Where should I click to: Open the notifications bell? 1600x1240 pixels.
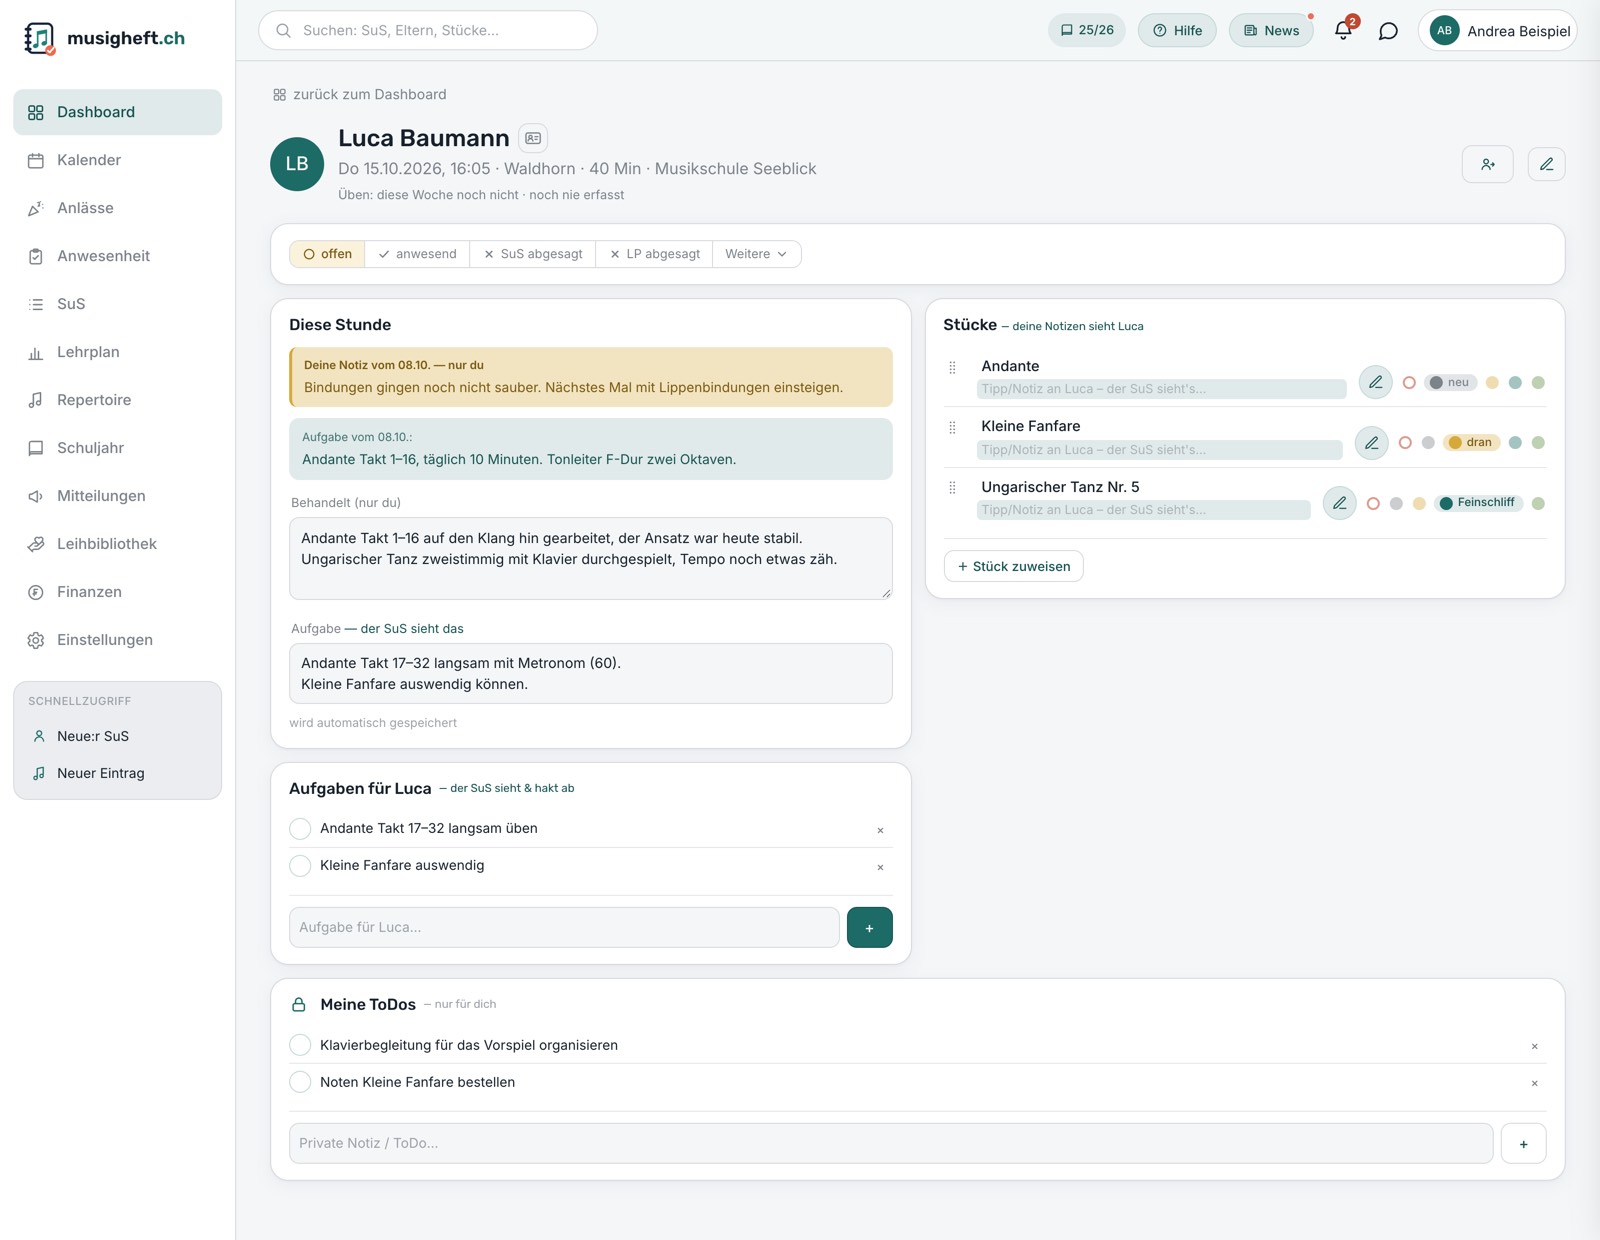pos(1343,31)
